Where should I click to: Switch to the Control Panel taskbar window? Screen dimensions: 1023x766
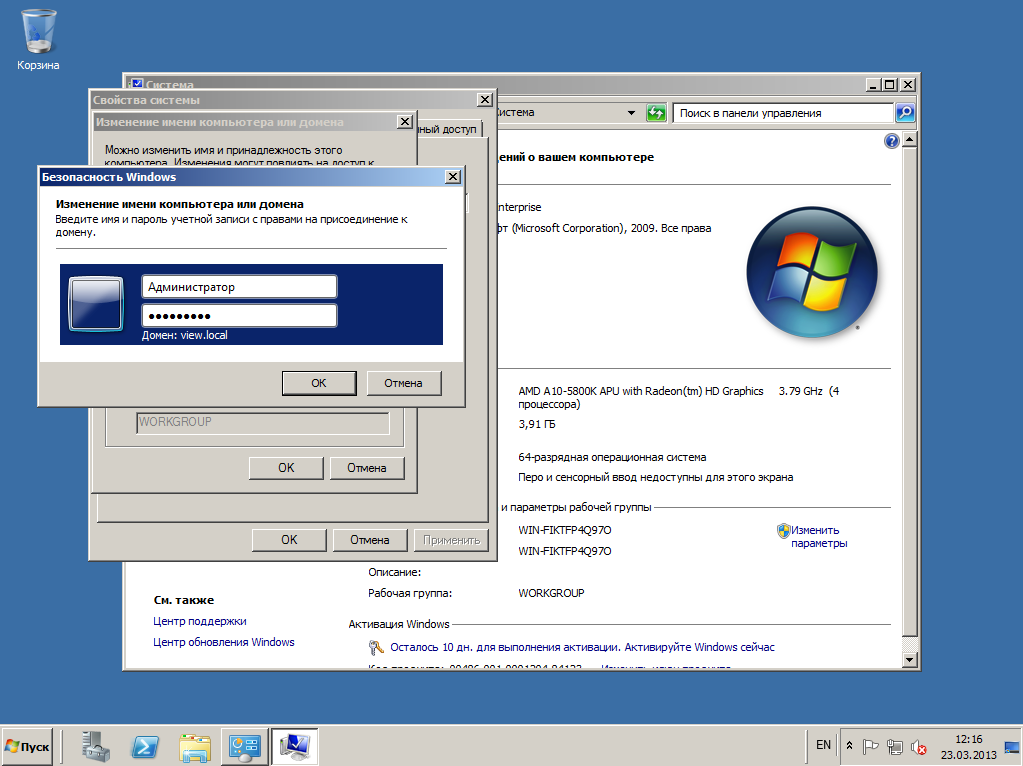coord(245,746)
